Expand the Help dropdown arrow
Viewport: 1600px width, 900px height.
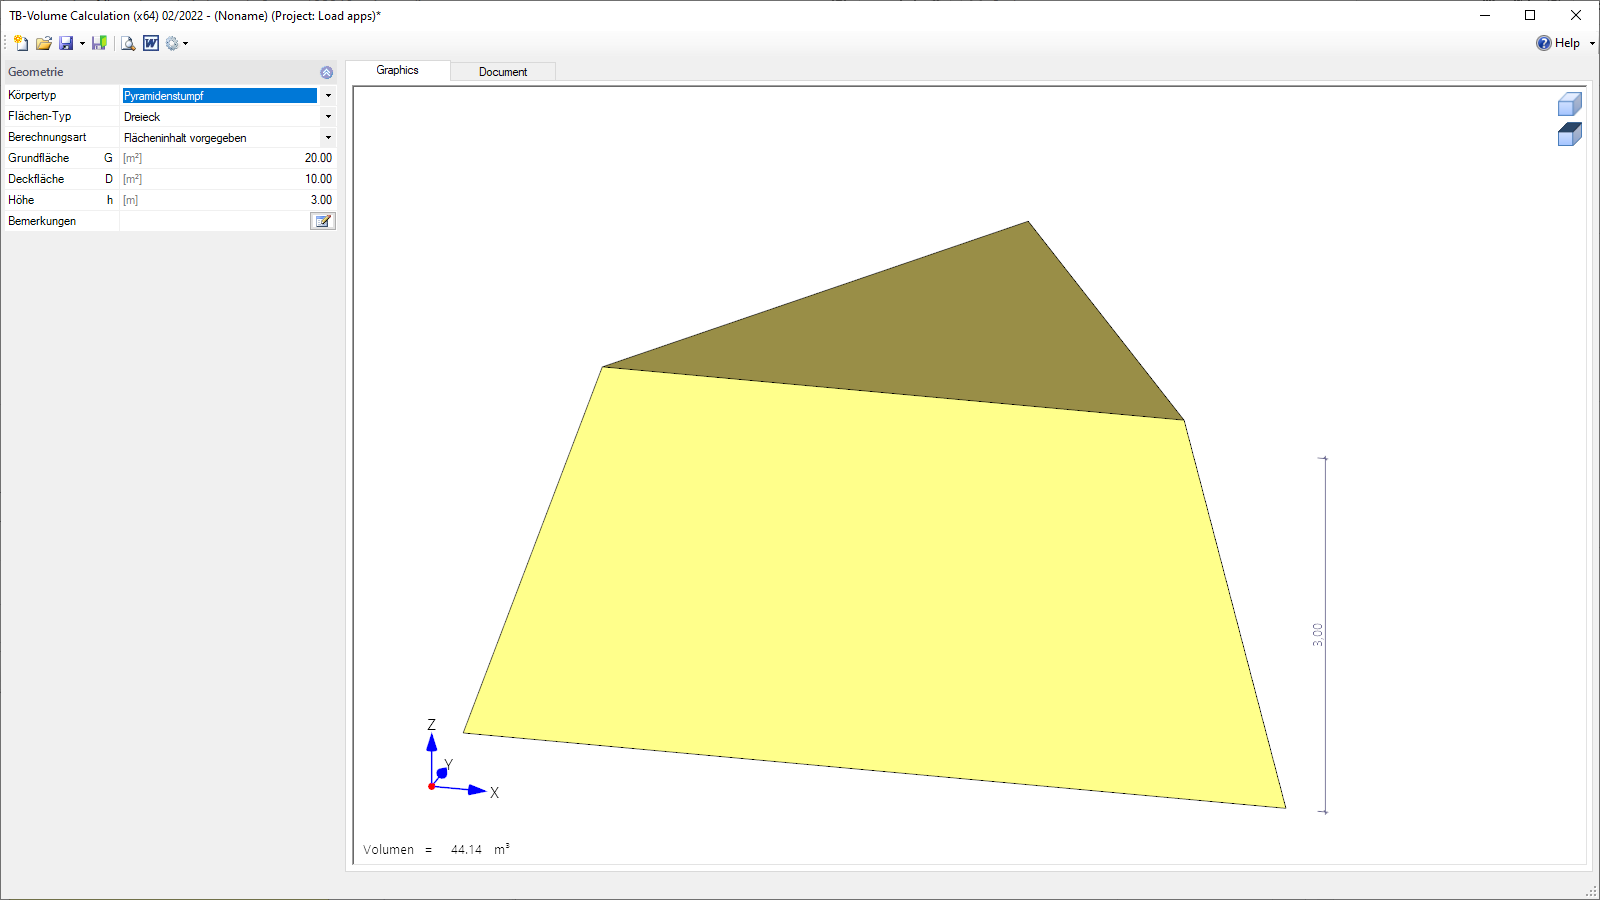point(1592,43)
